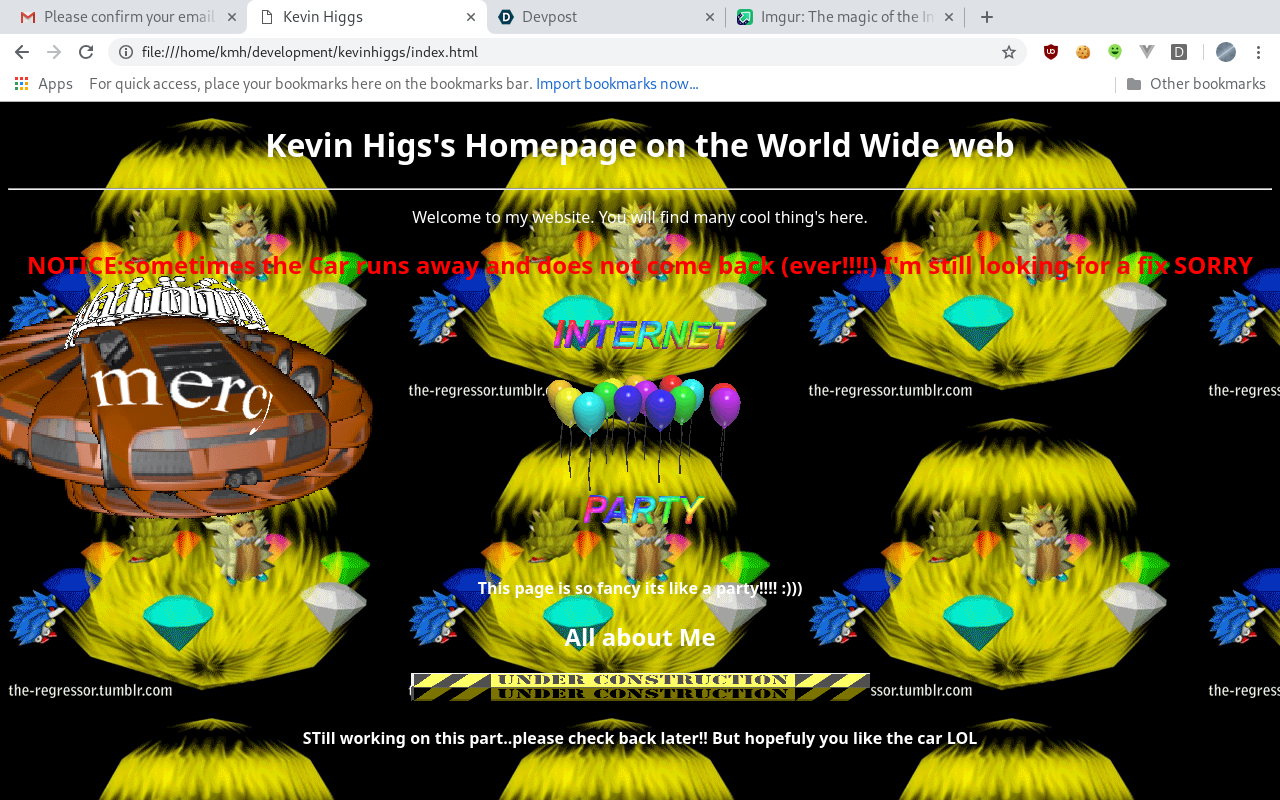
Task: Click the D extension icon in the toolbar
Action: click(x=1179, y=52)
